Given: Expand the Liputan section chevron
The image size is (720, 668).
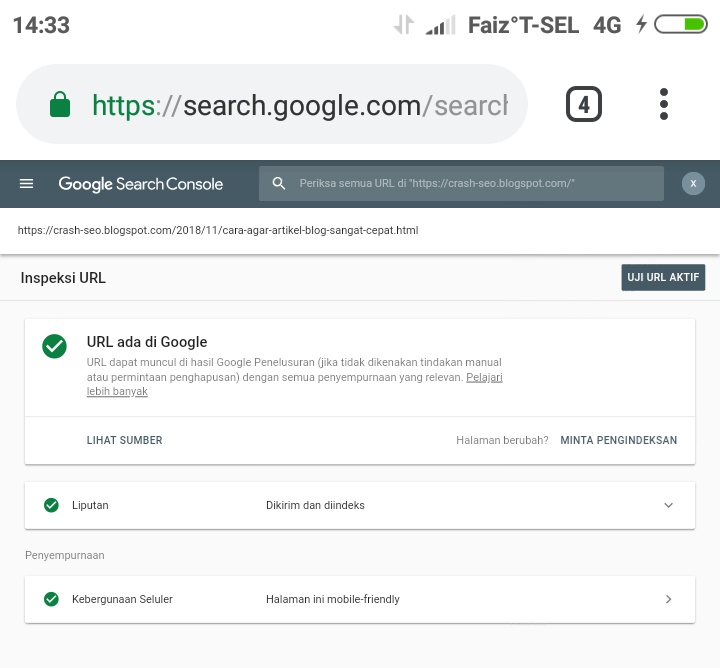Looking at the screenshot, I should [x=669, y=505].
